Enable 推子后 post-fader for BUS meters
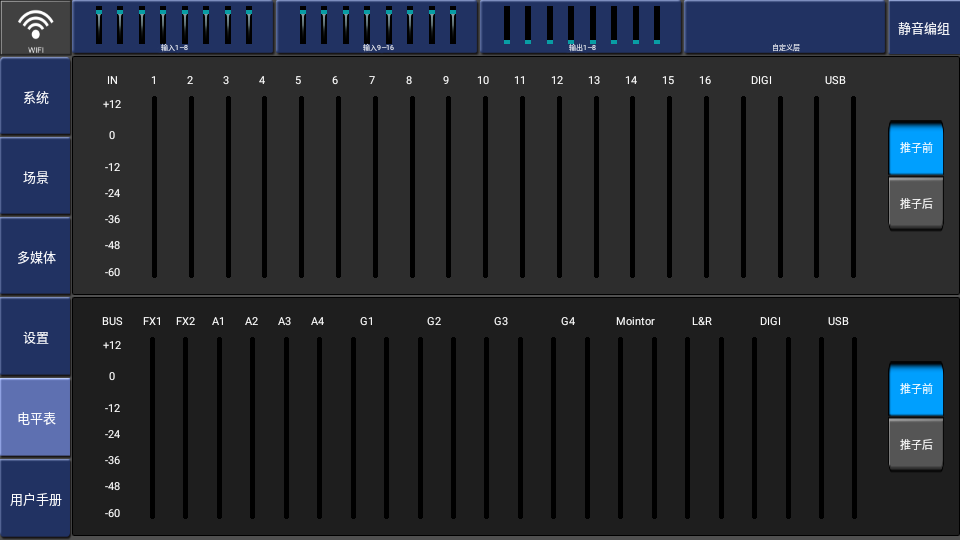 tap(916, 444)
